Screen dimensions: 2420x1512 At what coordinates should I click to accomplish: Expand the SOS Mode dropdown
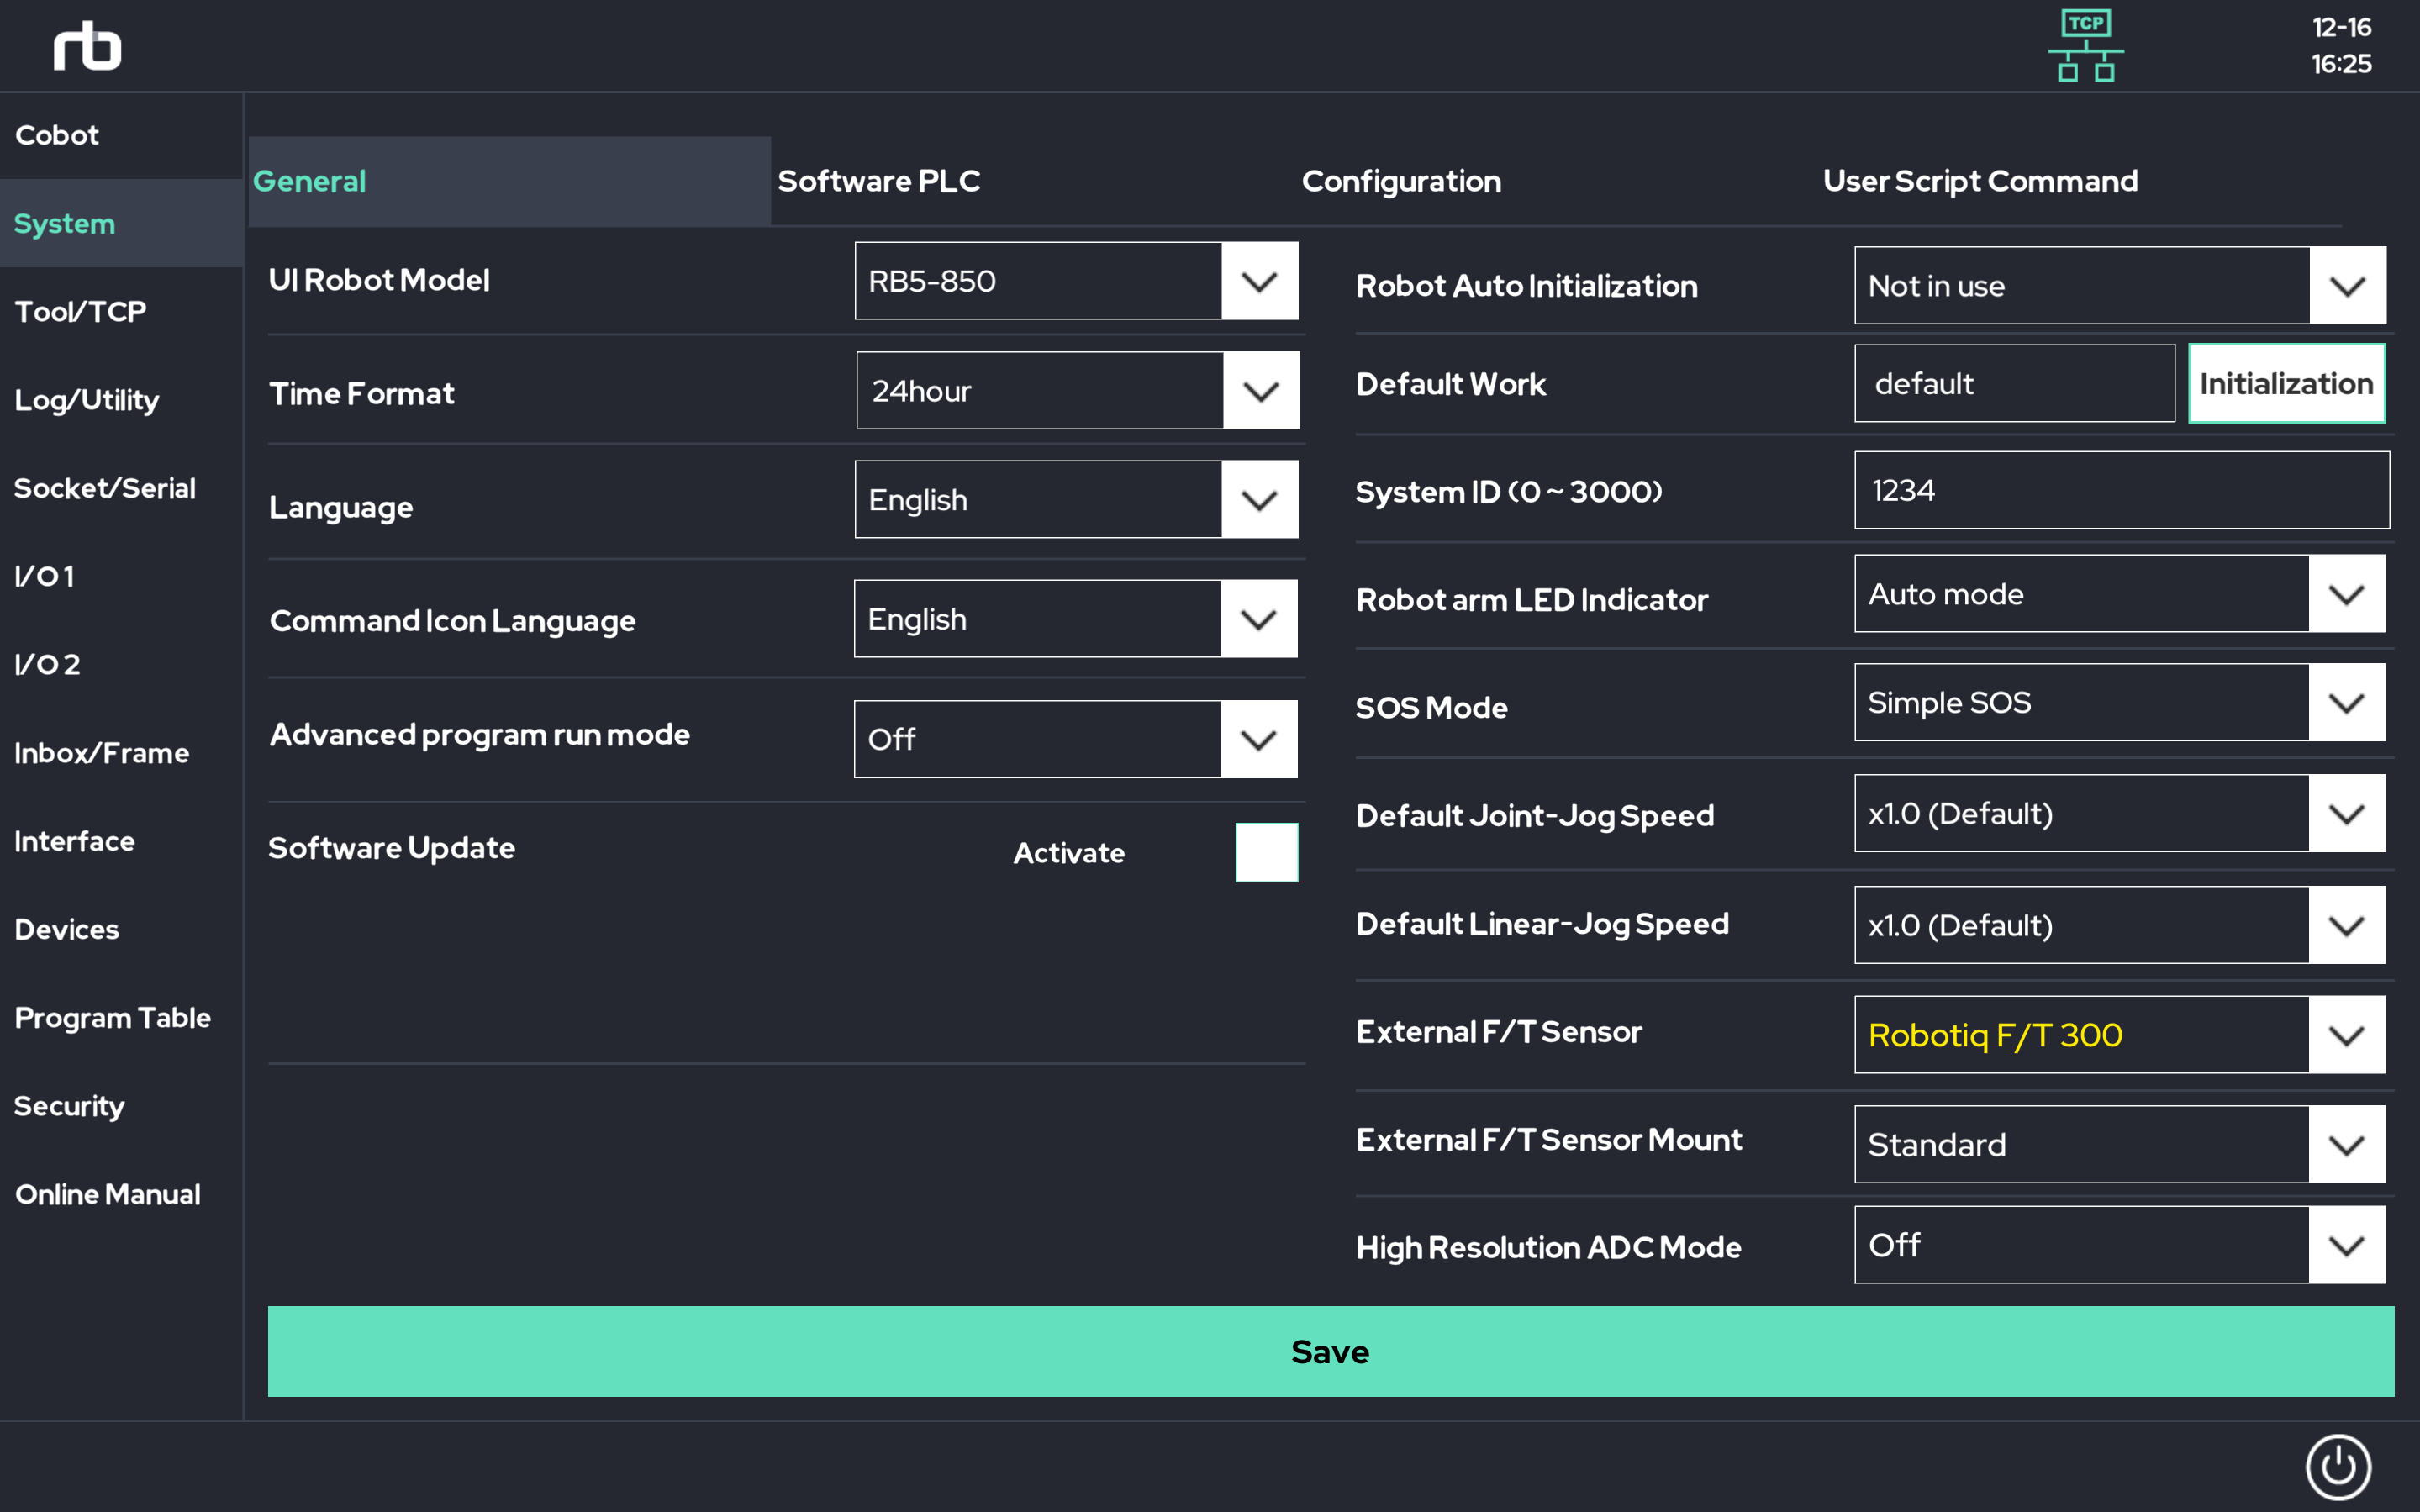pyautogui.click(x=2346, y=703)
